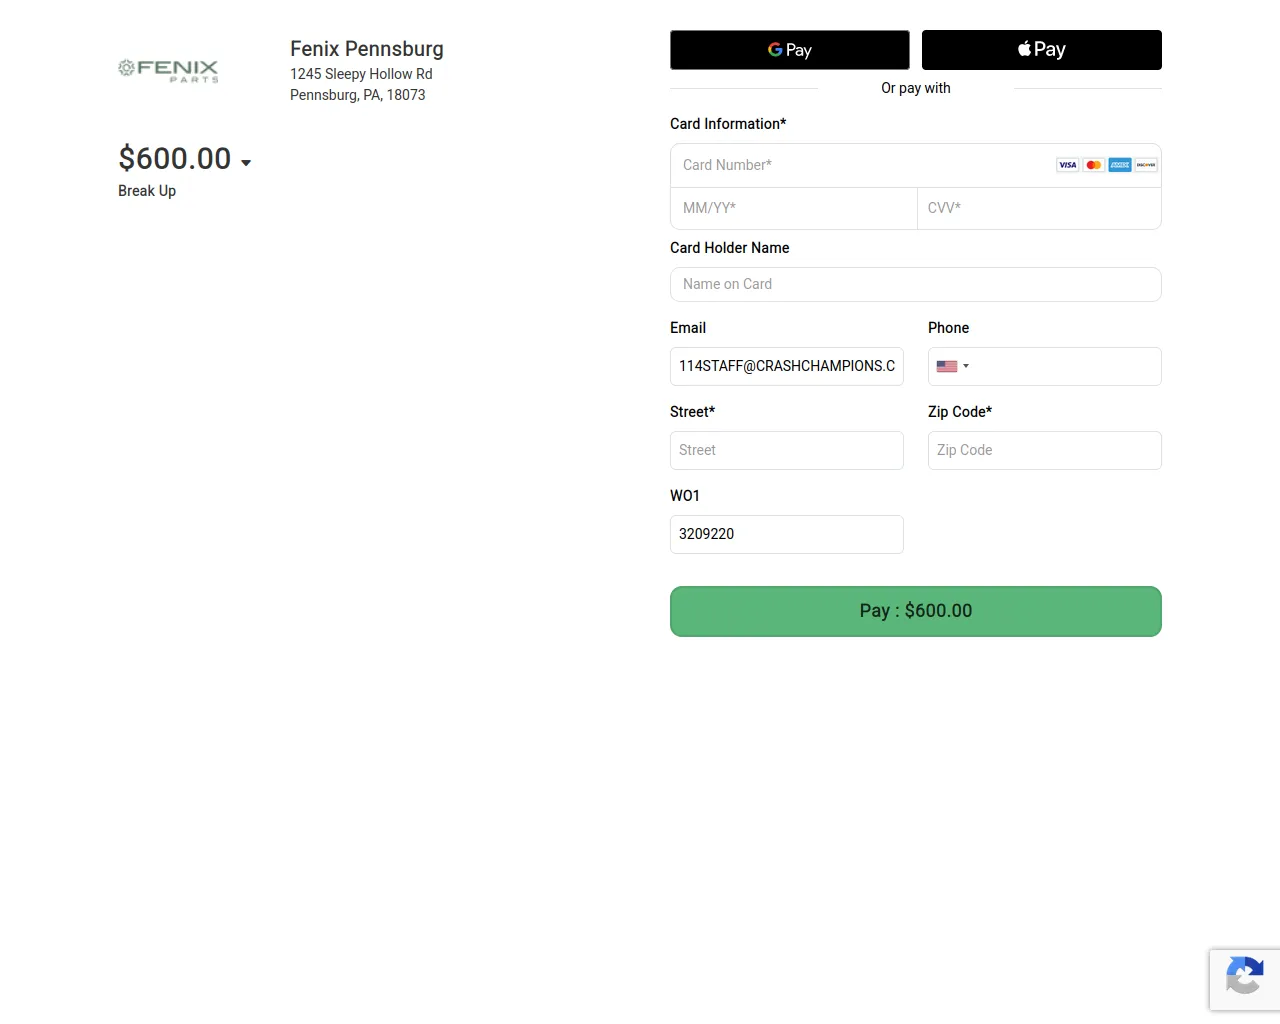Screen dimensions: 1280x1024
Task: Click the US flag in Phone field
Action: pos(946,366)
